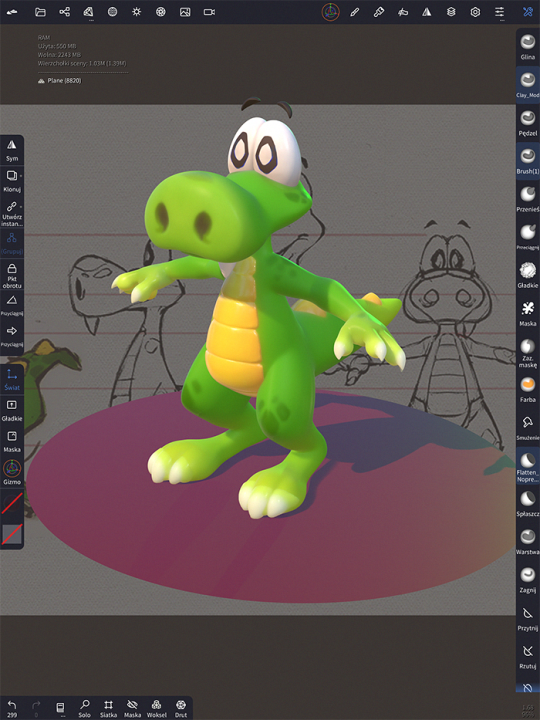Click Utwórz instancję button

coord(11,213)
